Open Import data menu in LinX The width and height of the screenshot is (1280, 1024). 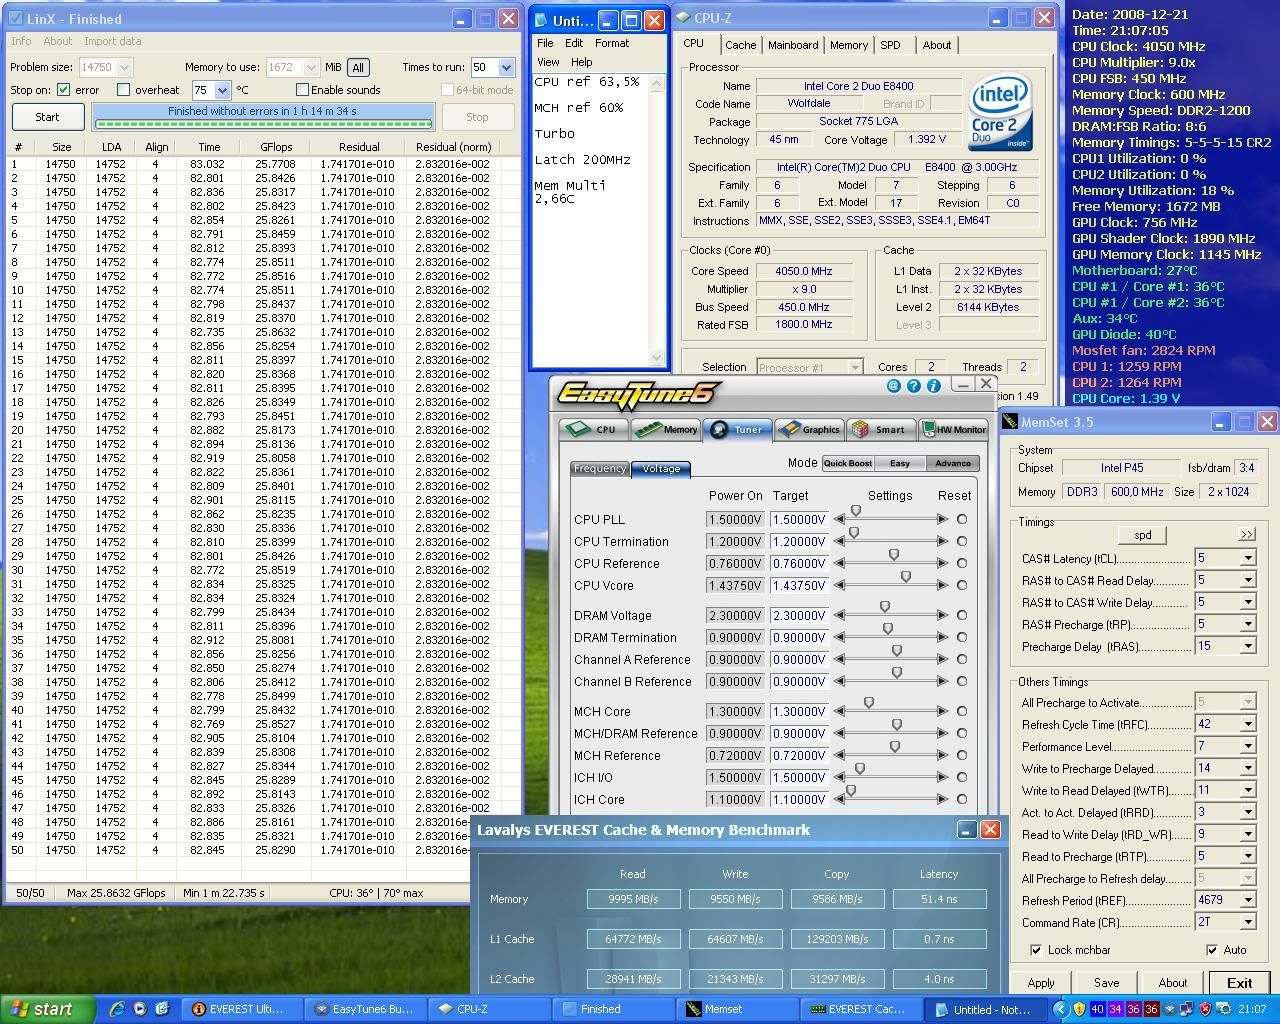coord(112,41)
